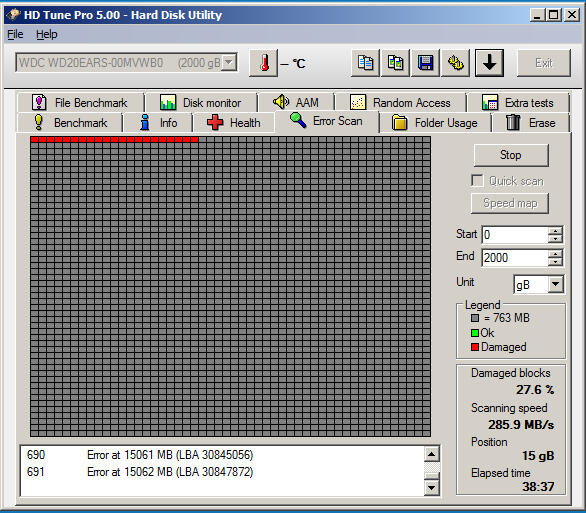
Task: Maximize the HD Tune Pro window
Action: (554, 15)
